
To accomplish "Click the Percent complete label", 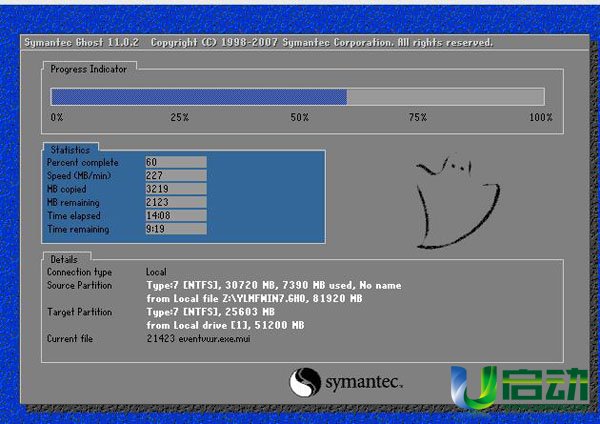I will coord(83,163).
